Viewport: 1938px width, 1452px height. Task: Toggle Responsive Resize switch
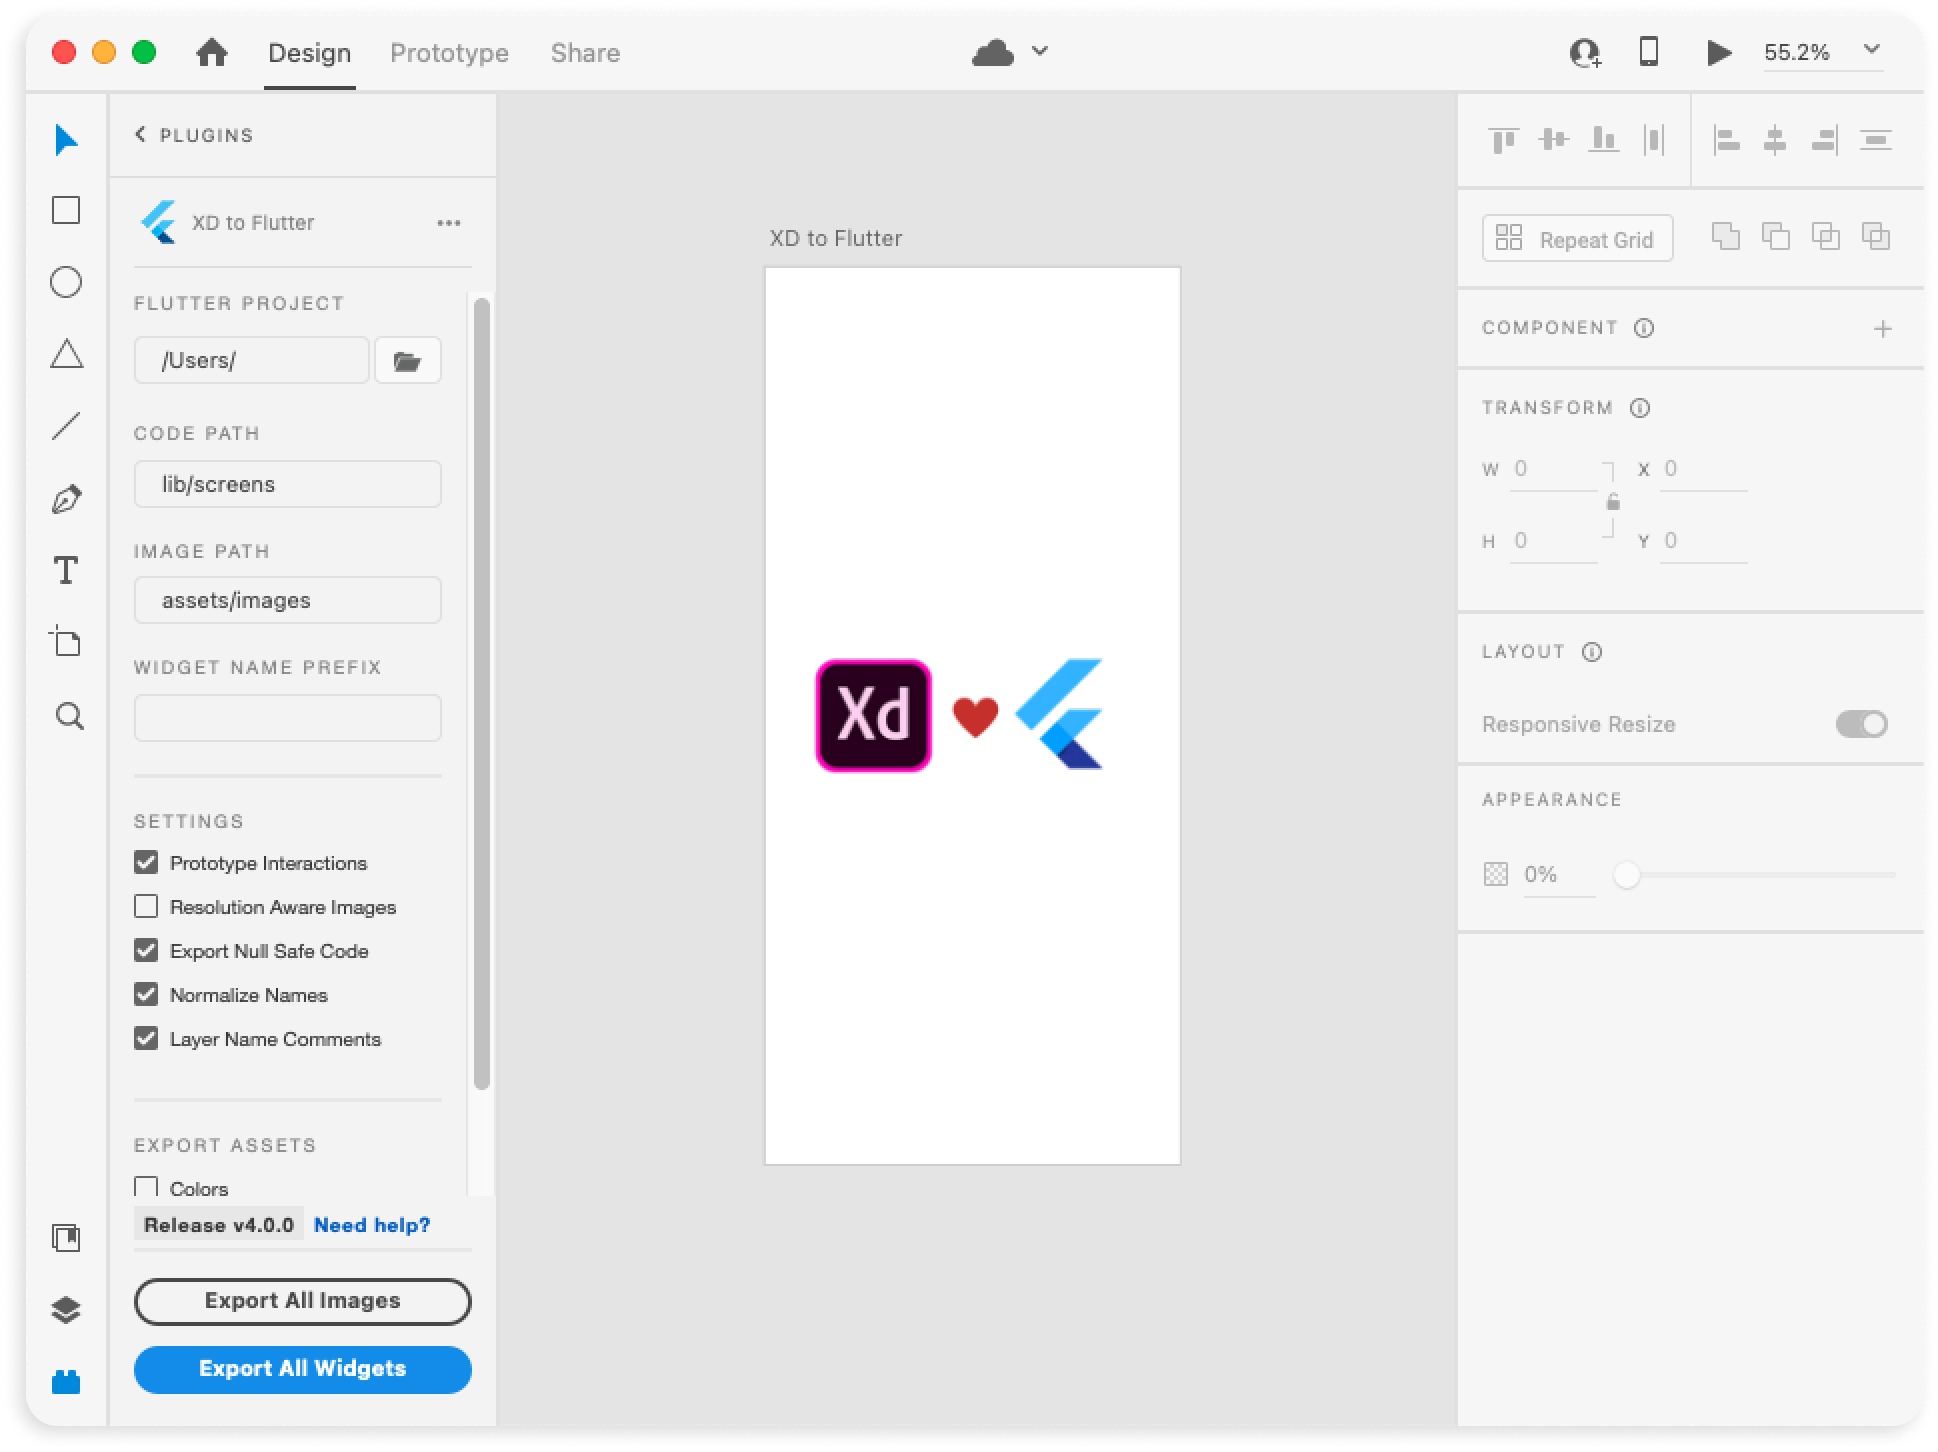[x=1861, y=724]
